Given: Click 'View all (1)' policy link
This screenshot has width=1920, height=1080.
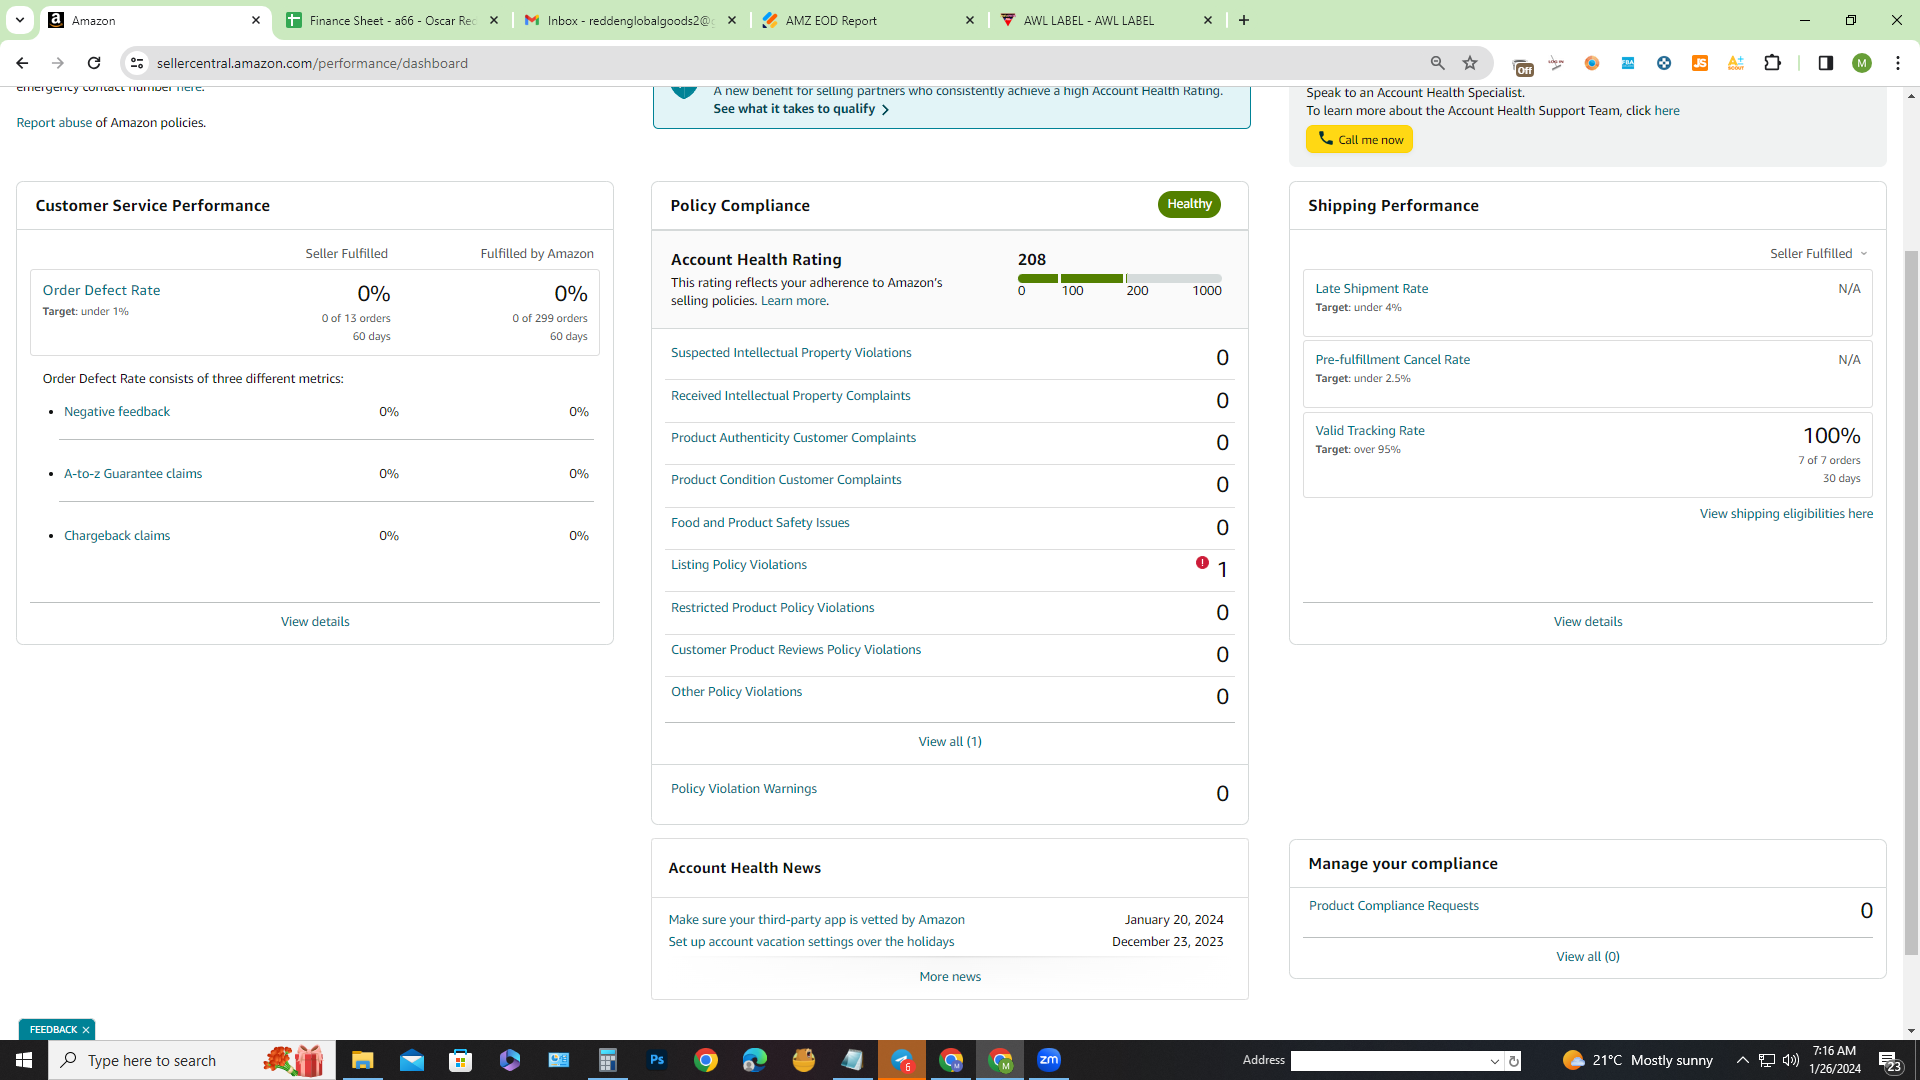Looking at the screenshot, I should click(x=950, y=741).
